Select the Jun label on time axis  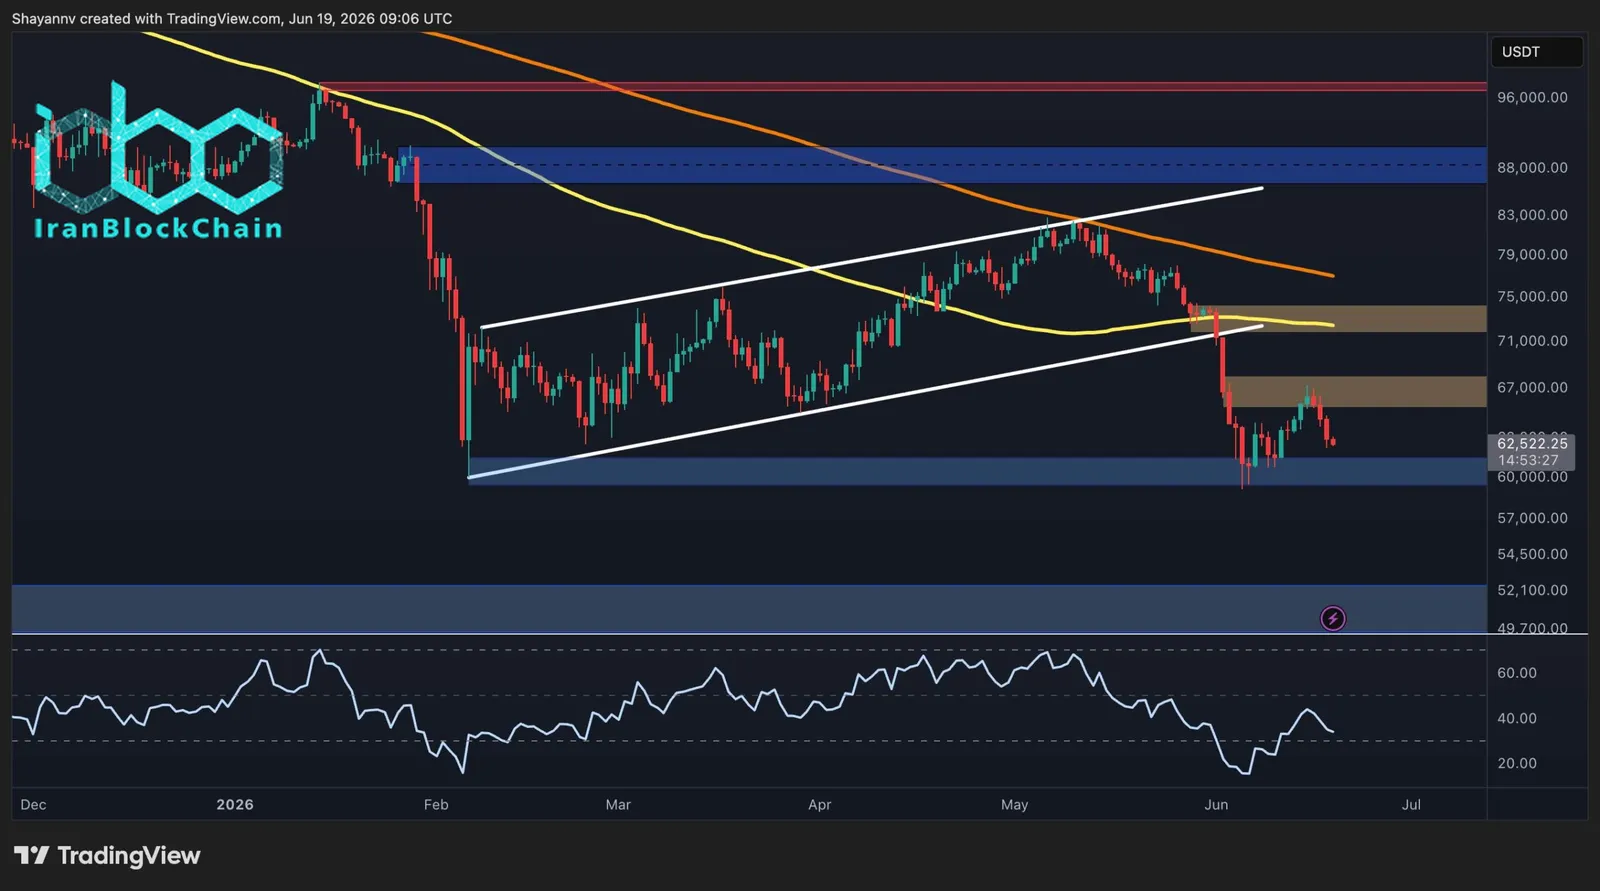pyautogui.click(x=1216, y=804)
